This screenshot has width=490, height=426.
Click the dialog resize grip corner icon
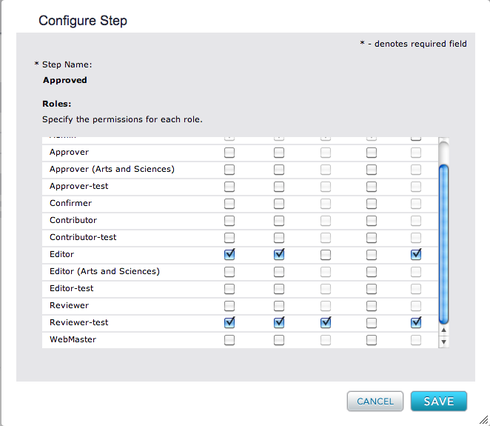tap(483, 420)
